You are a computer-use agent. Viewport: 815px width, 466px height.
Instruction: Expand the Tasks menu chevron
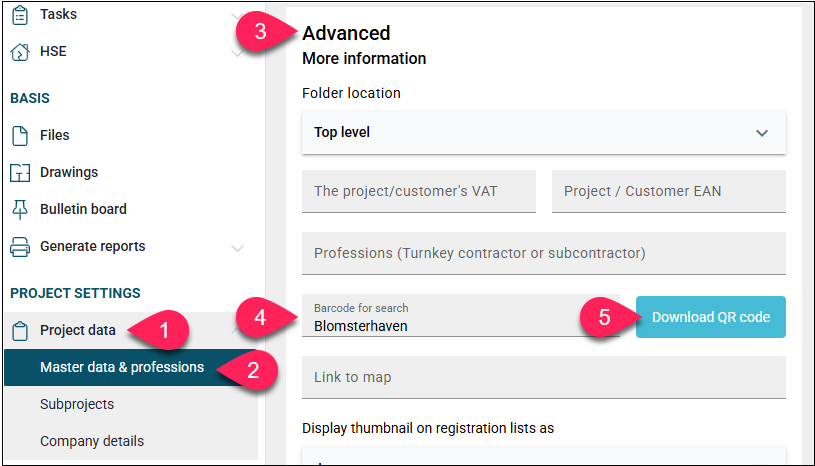click(237, 16)
